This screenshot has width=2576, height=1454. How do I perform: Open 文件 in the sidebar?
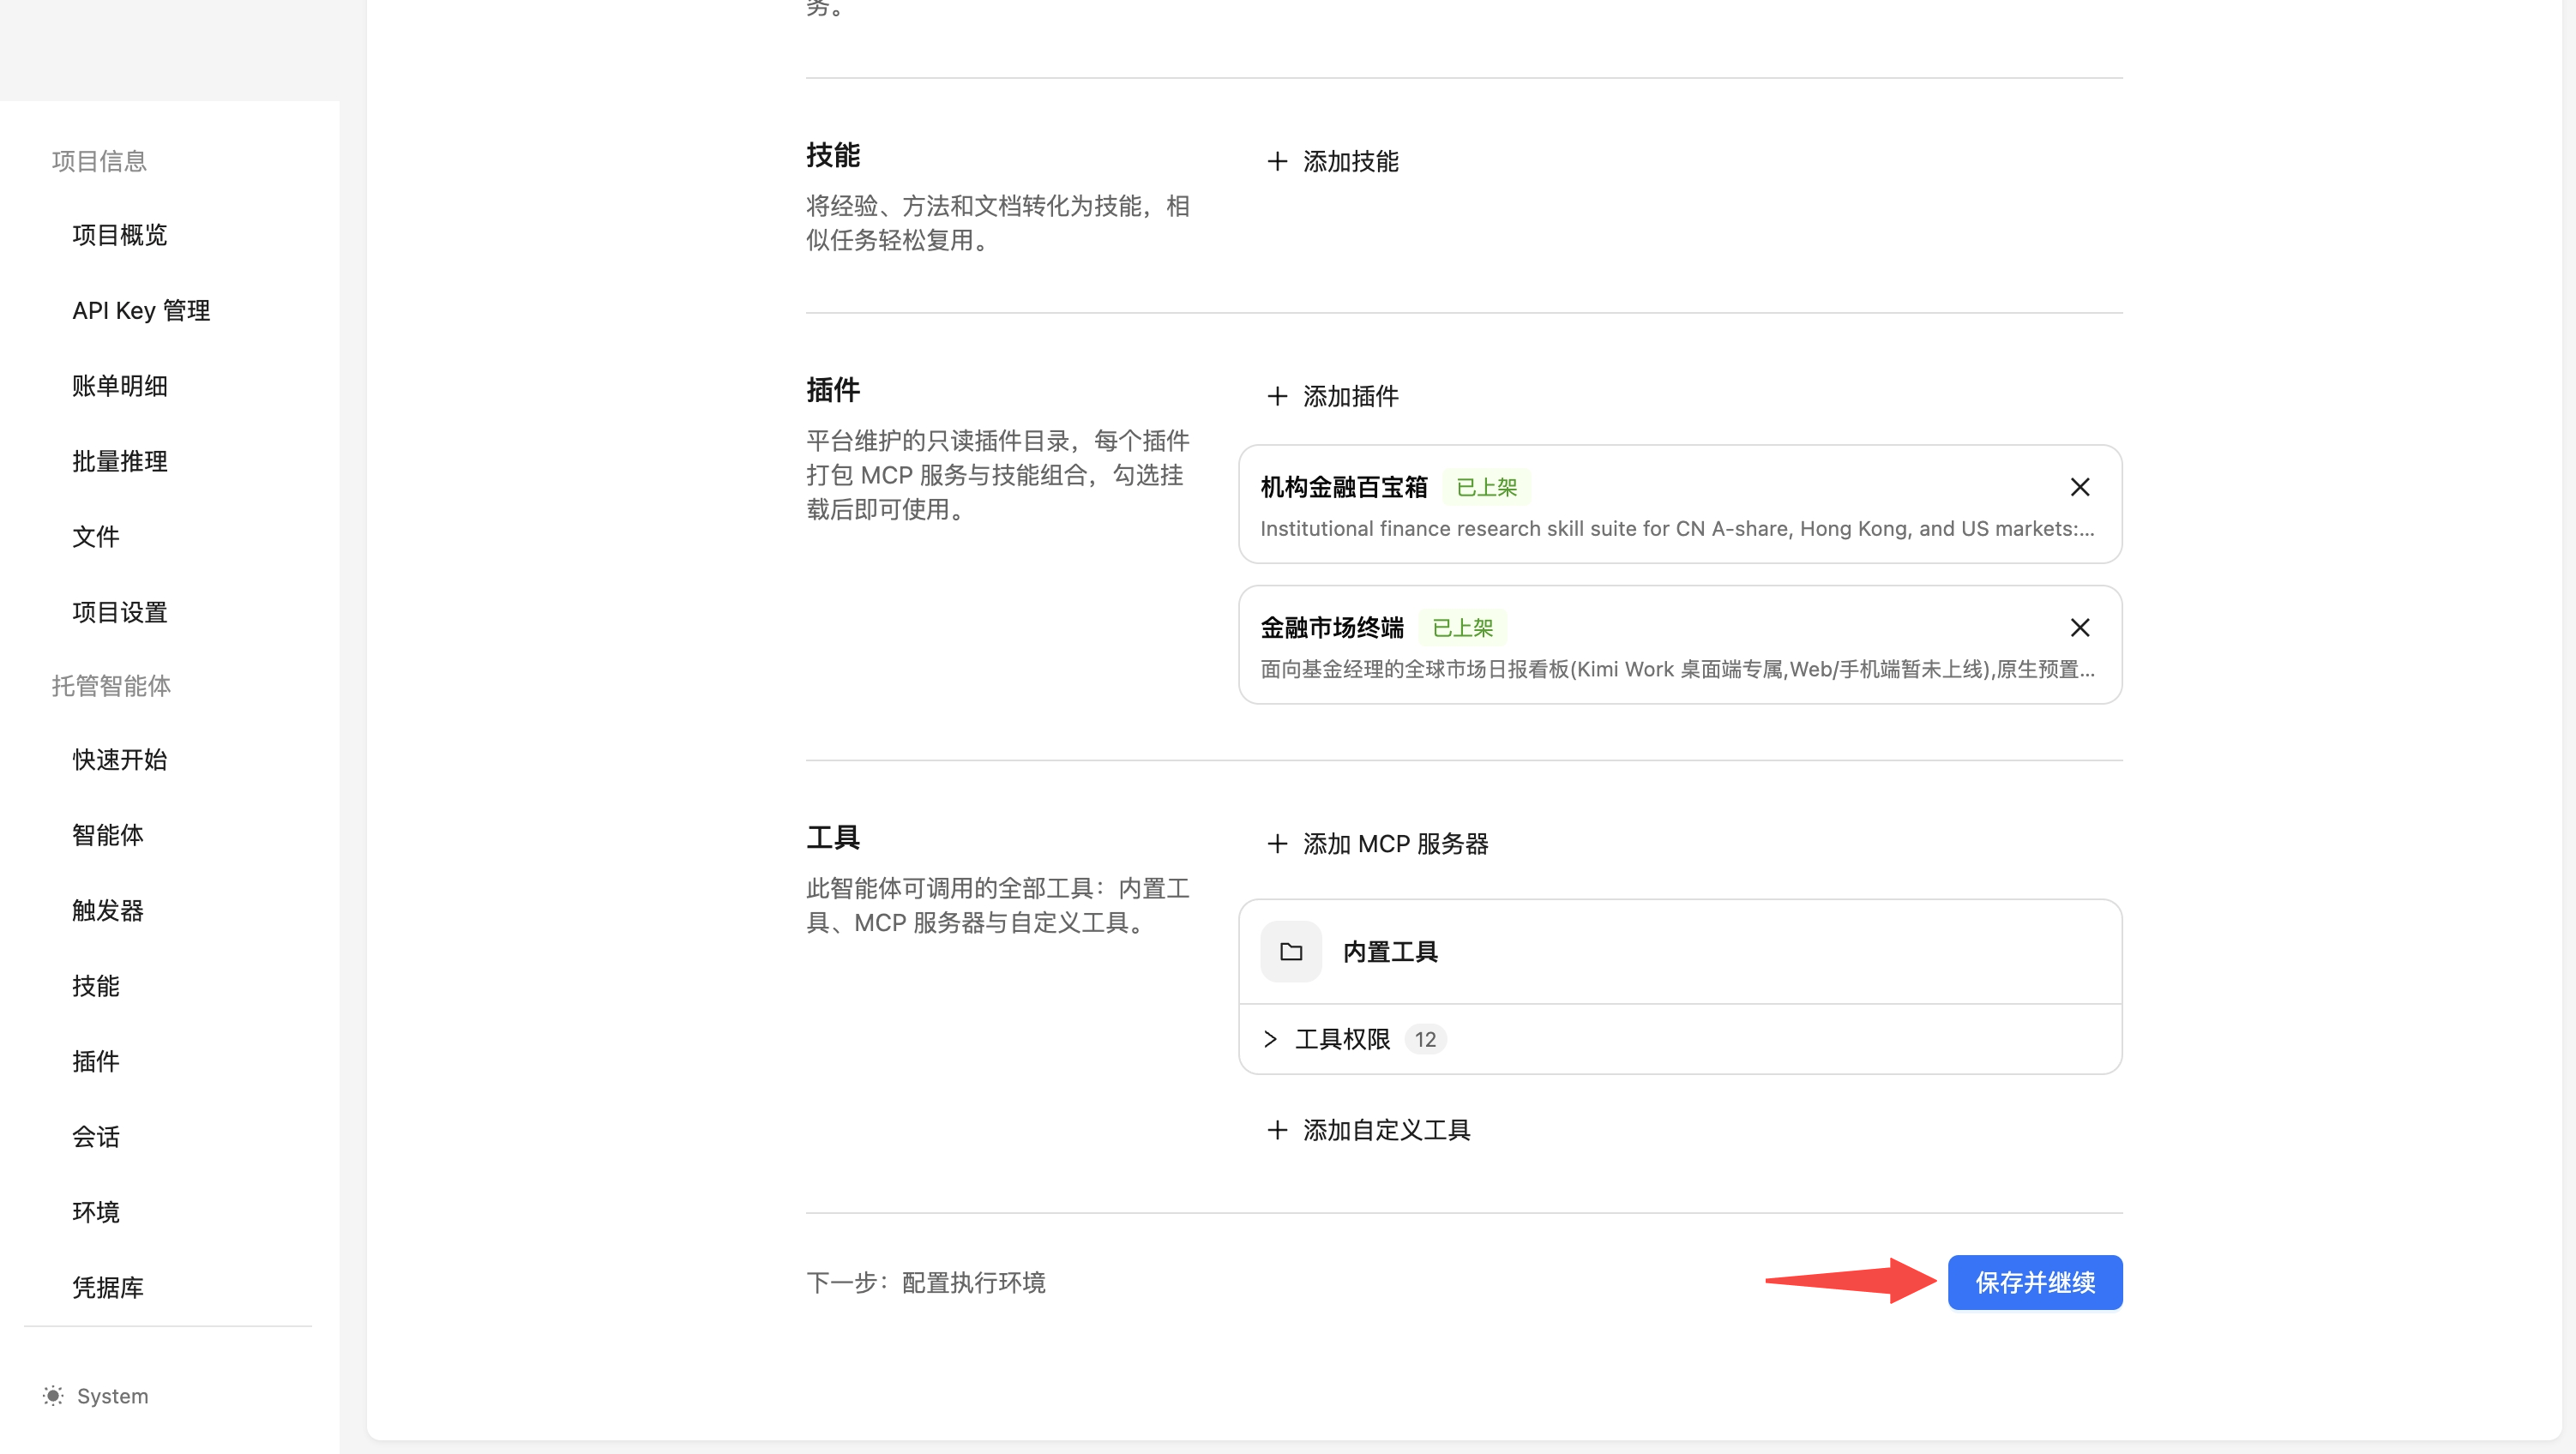96,537
